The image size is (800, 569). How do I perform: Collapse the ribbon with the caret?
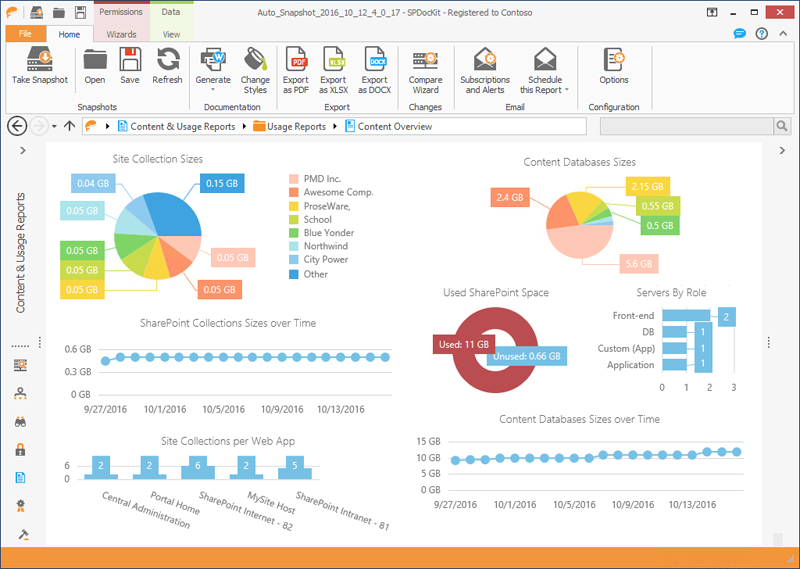[783, 34]
